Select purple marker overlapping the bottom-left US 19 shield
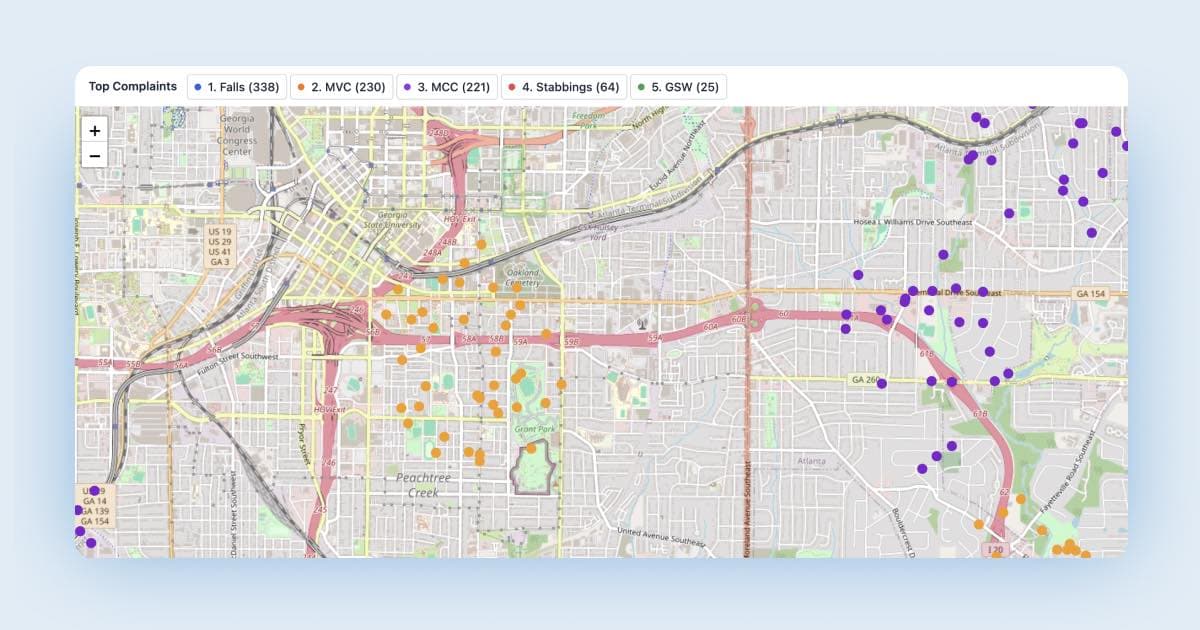The width and height of the screenshot is (1200, 630). pos(94,491)
